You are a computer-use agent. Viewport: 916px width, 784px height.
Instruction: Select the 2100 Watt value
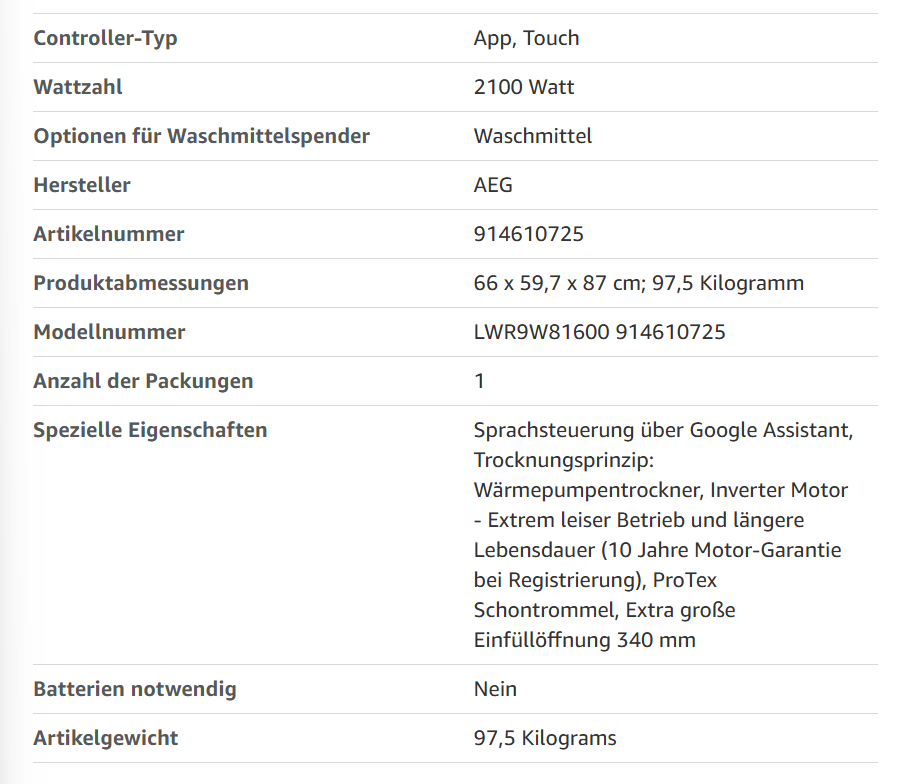pyautogui.click(x=524, y=87)
